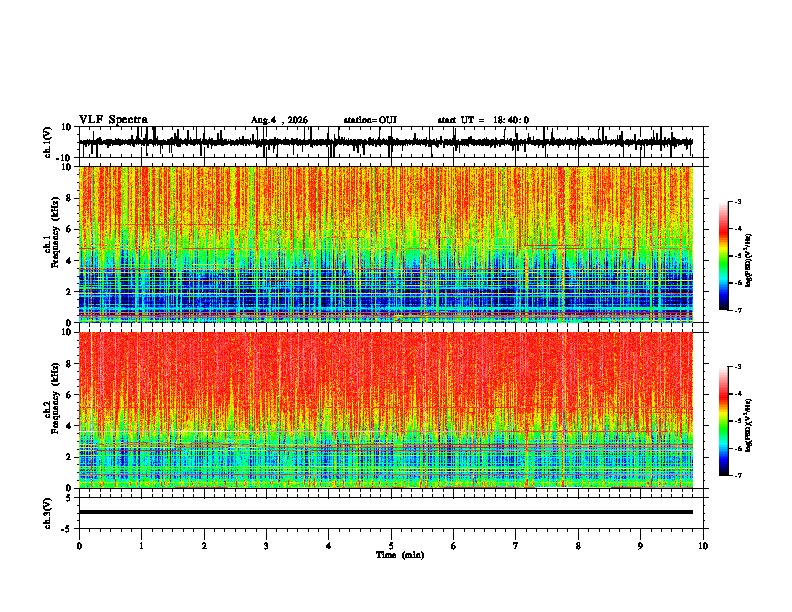Click the thick black ch.3 trace line
This screenshot has height=612, width=792.
(386, 512)
